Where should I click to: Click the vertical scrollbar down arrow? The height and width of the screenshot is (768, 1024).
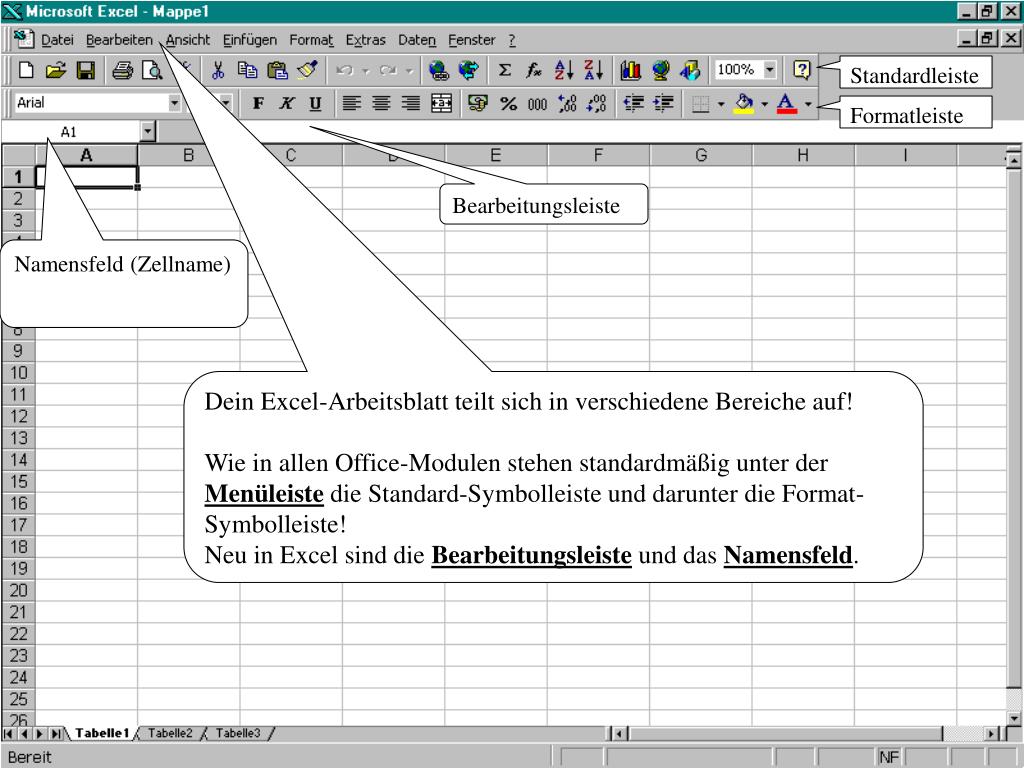[1014, 718]
